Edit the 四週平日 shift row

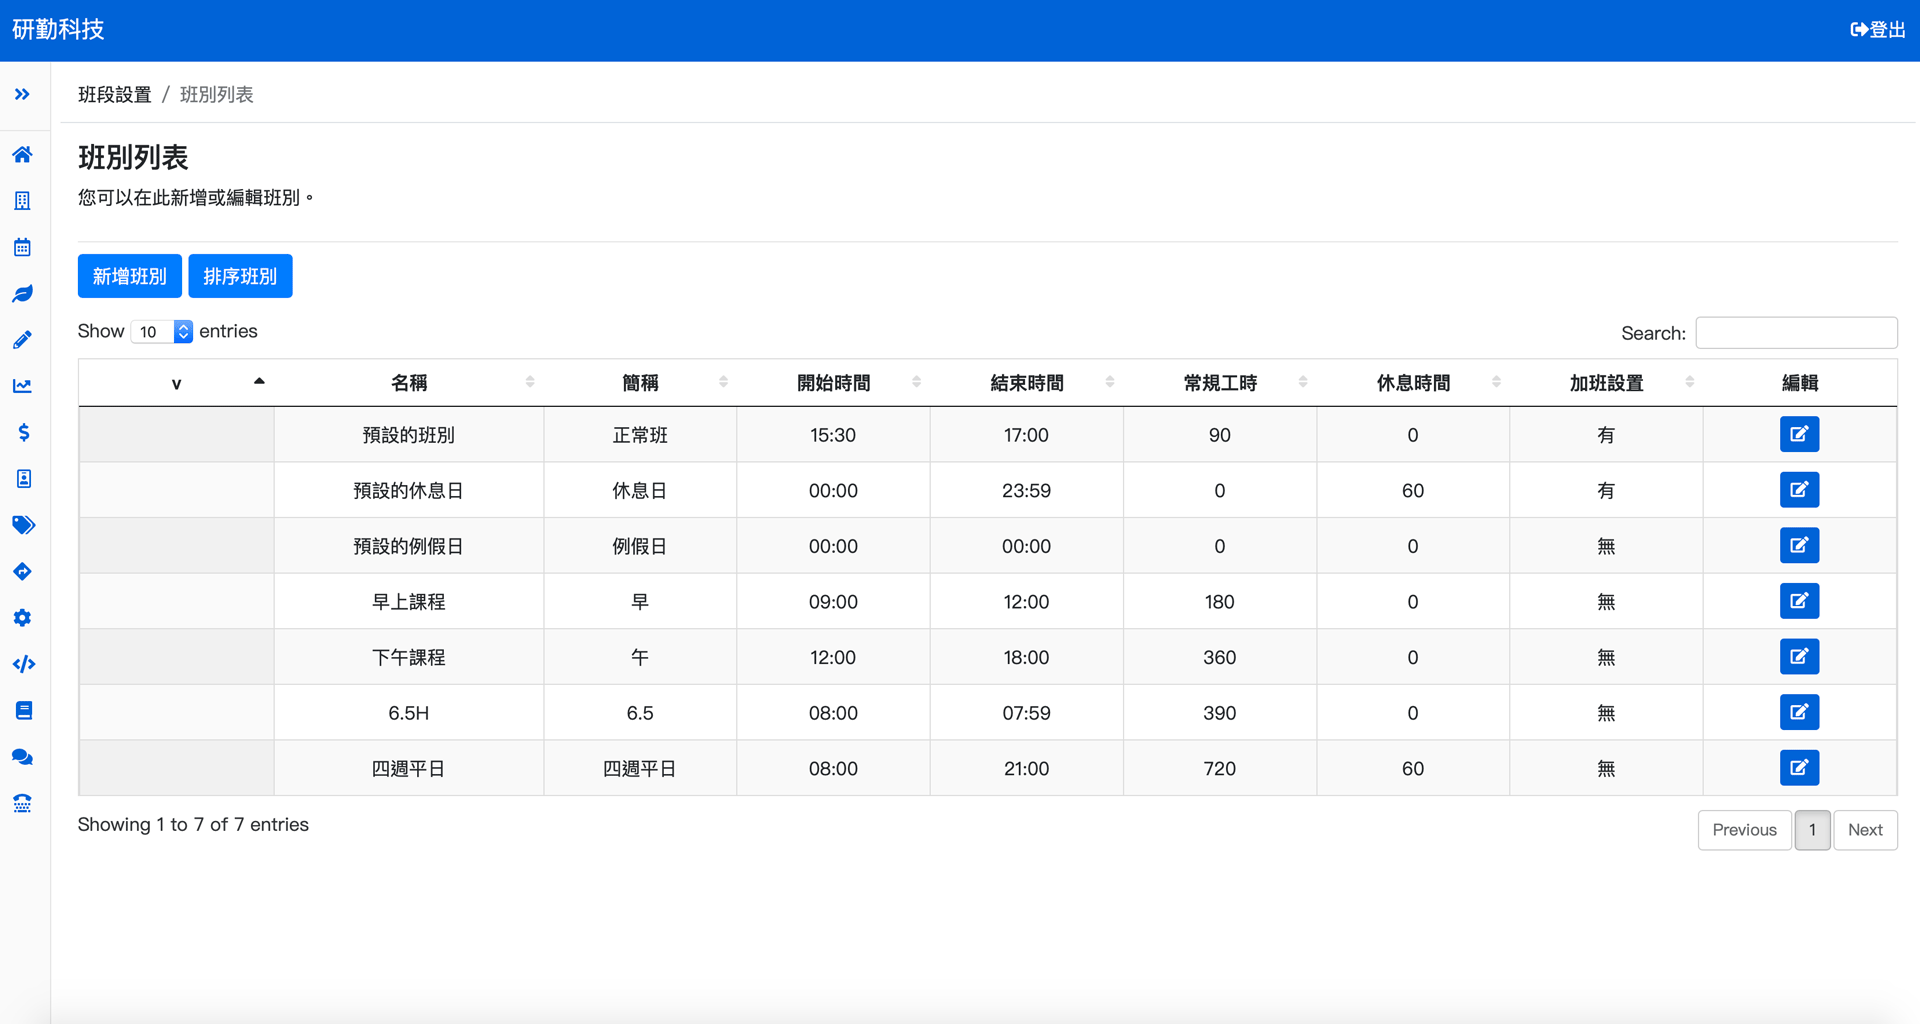point(1800,768)
